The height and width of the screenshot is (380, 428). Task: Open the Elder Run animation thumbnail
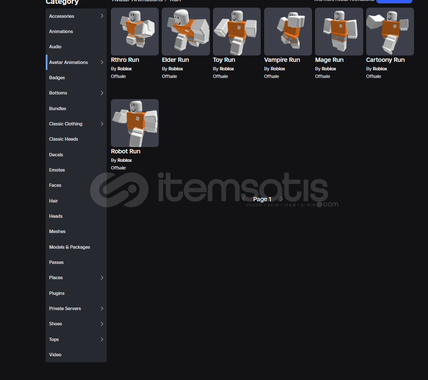(186, 32)
